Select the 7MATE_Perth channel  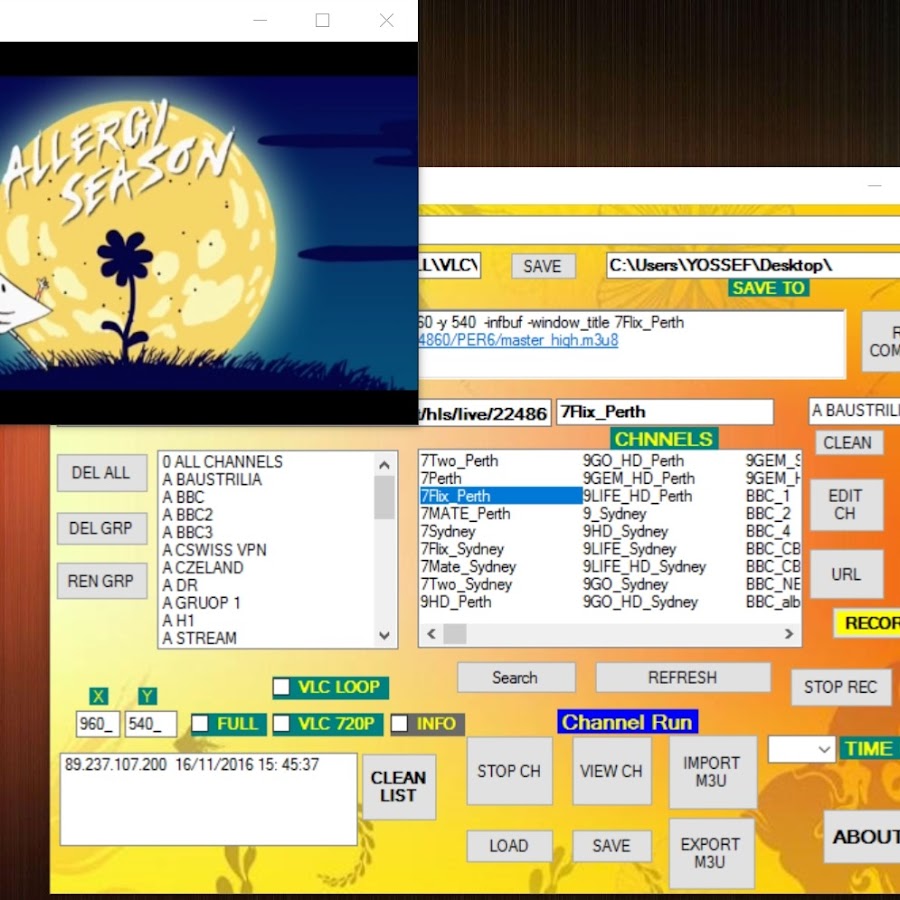465,514
